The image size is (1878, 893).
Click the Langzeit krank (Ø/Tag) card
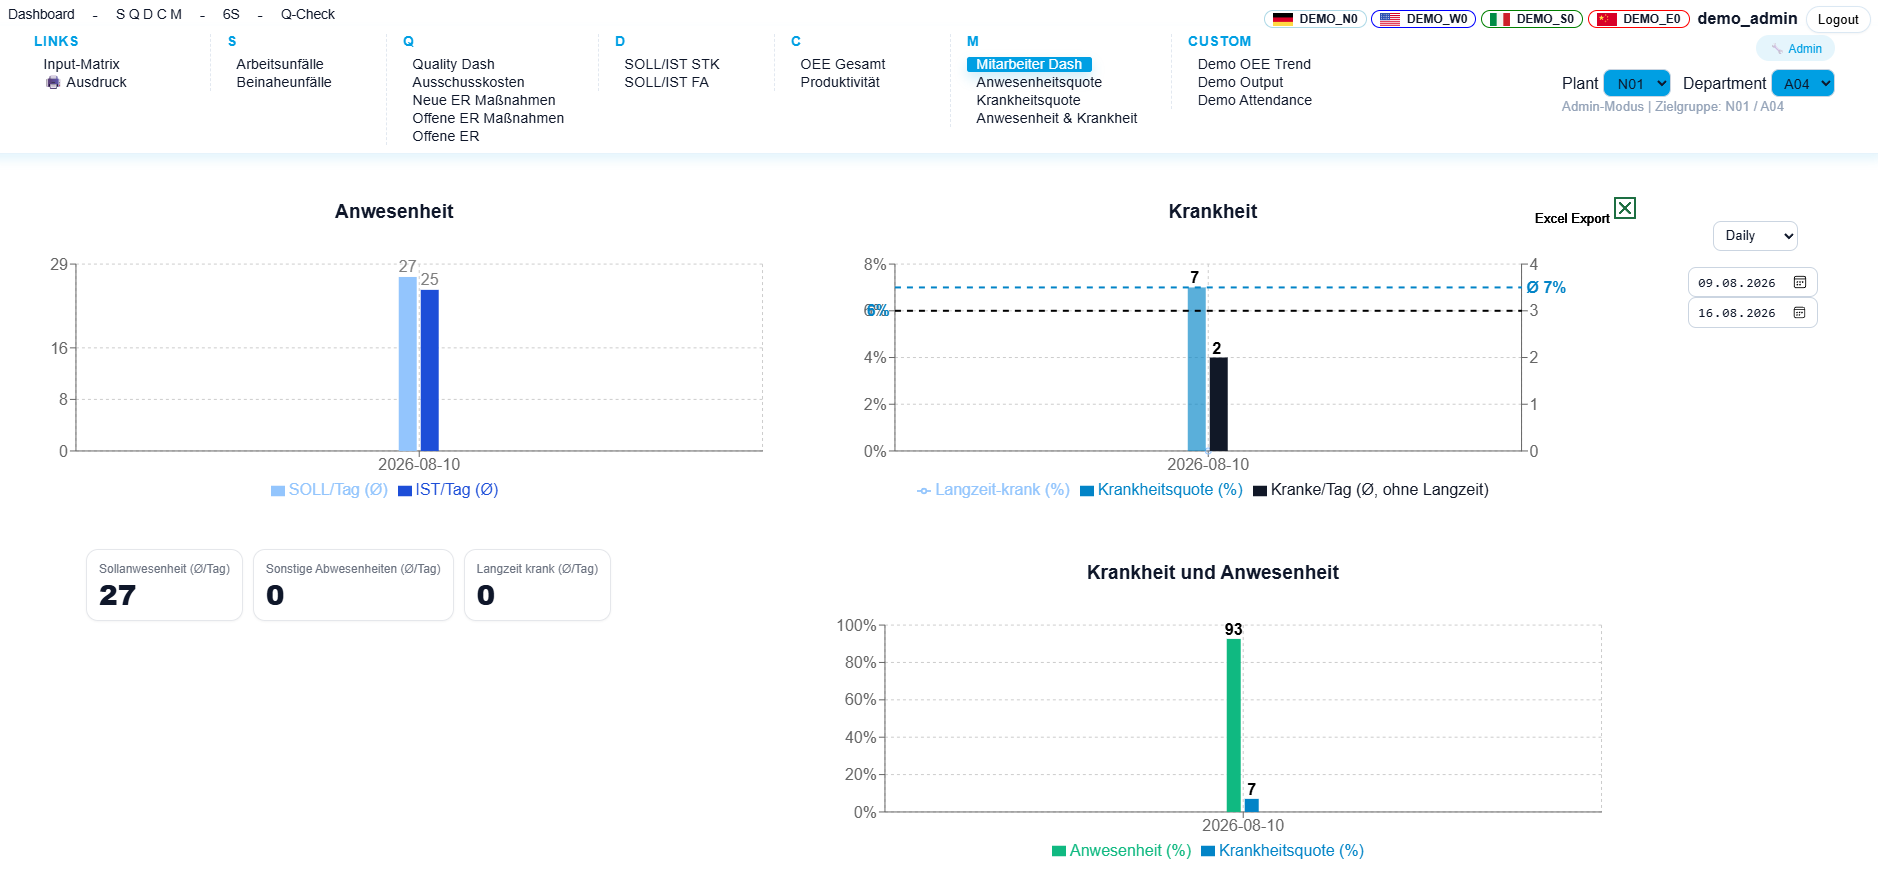pos(537,585)
